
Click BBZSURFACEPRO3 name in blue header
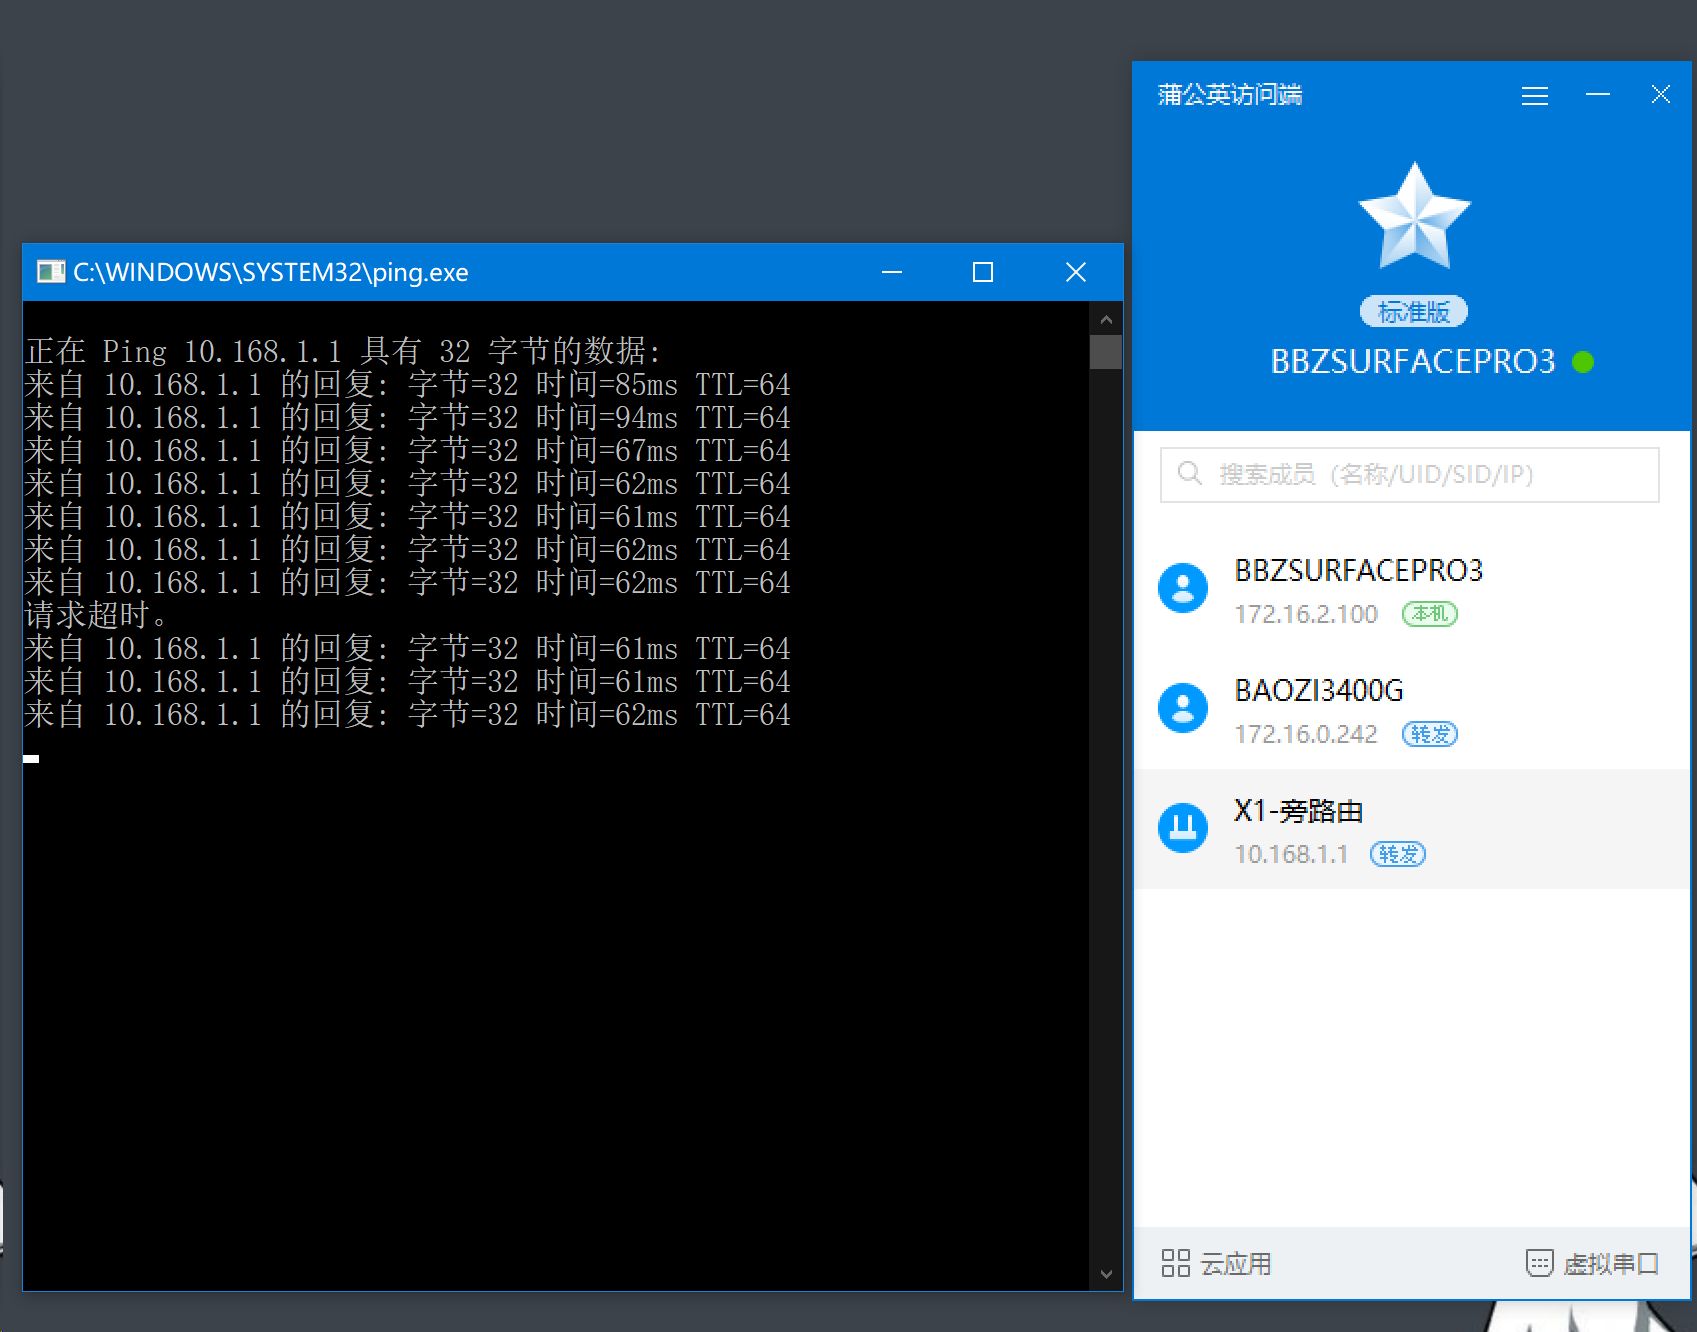[x=1413, y=361]
